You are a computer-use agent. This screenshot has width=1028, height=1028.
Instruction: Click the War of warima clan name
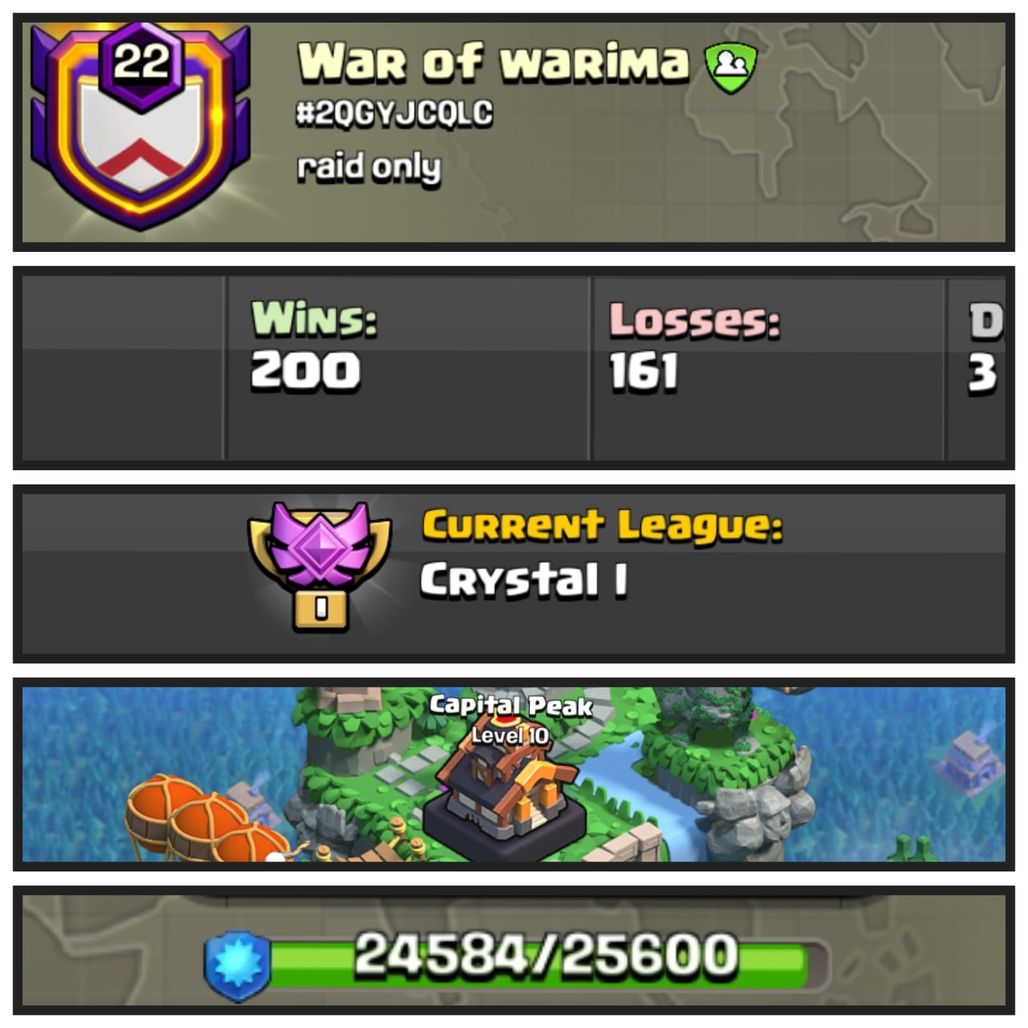[x=493, y=63]
